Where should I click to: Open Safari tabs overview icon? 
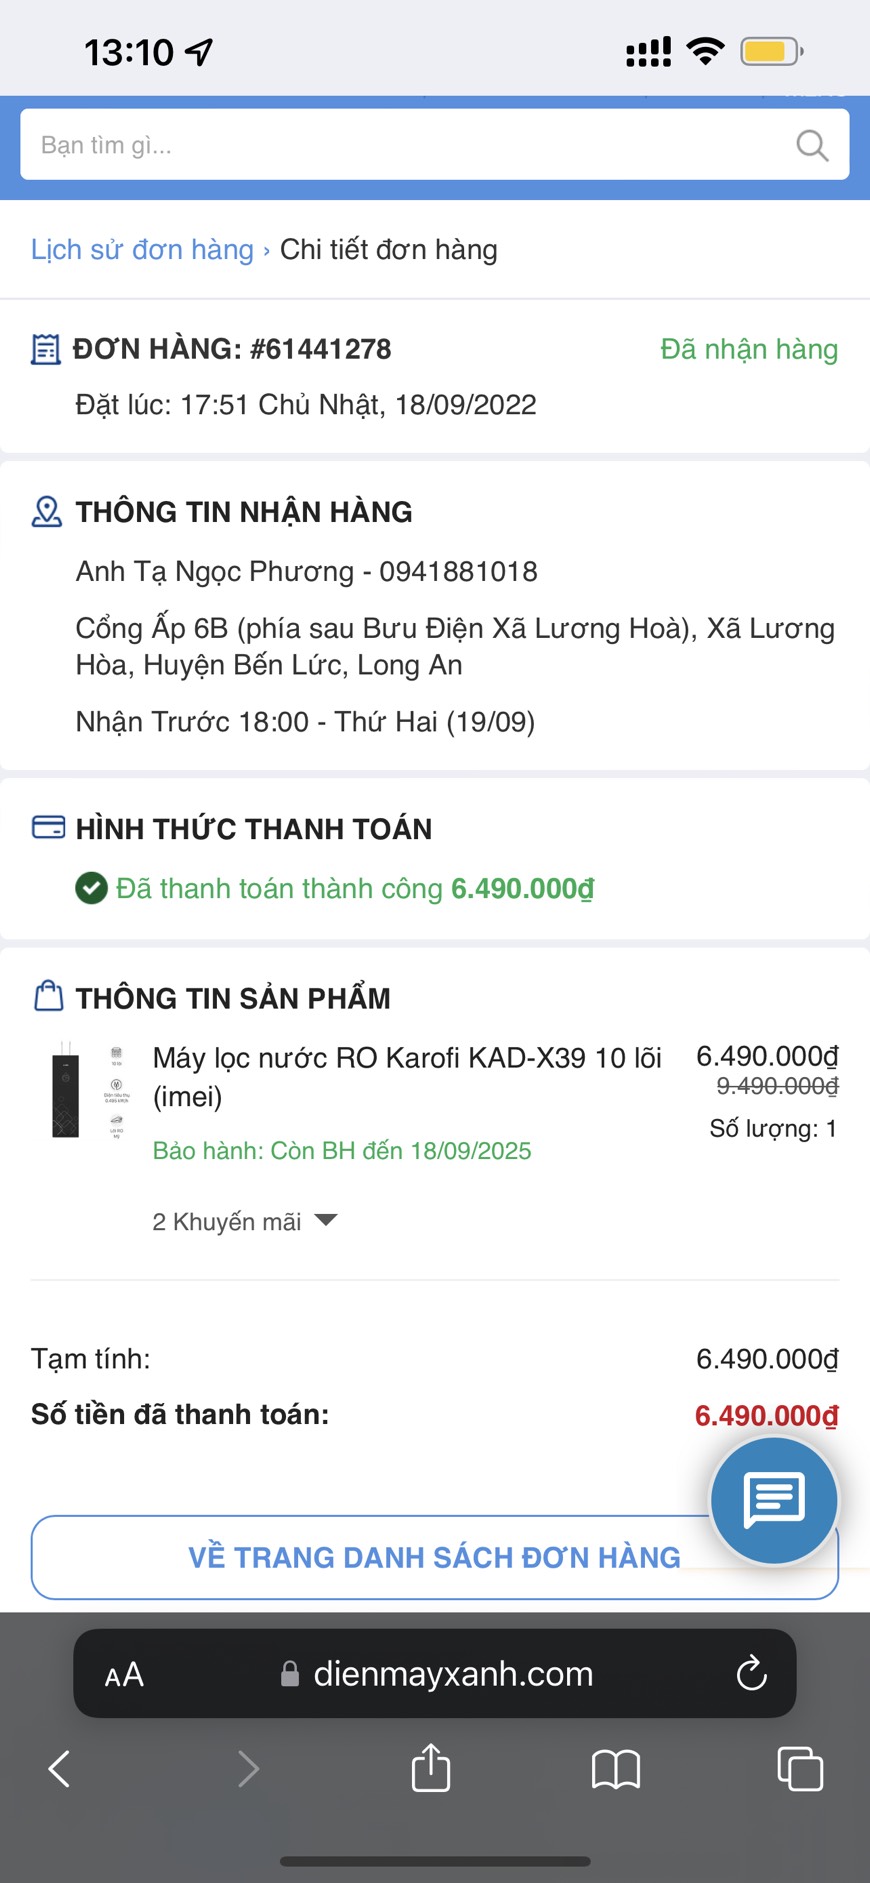800,1769
